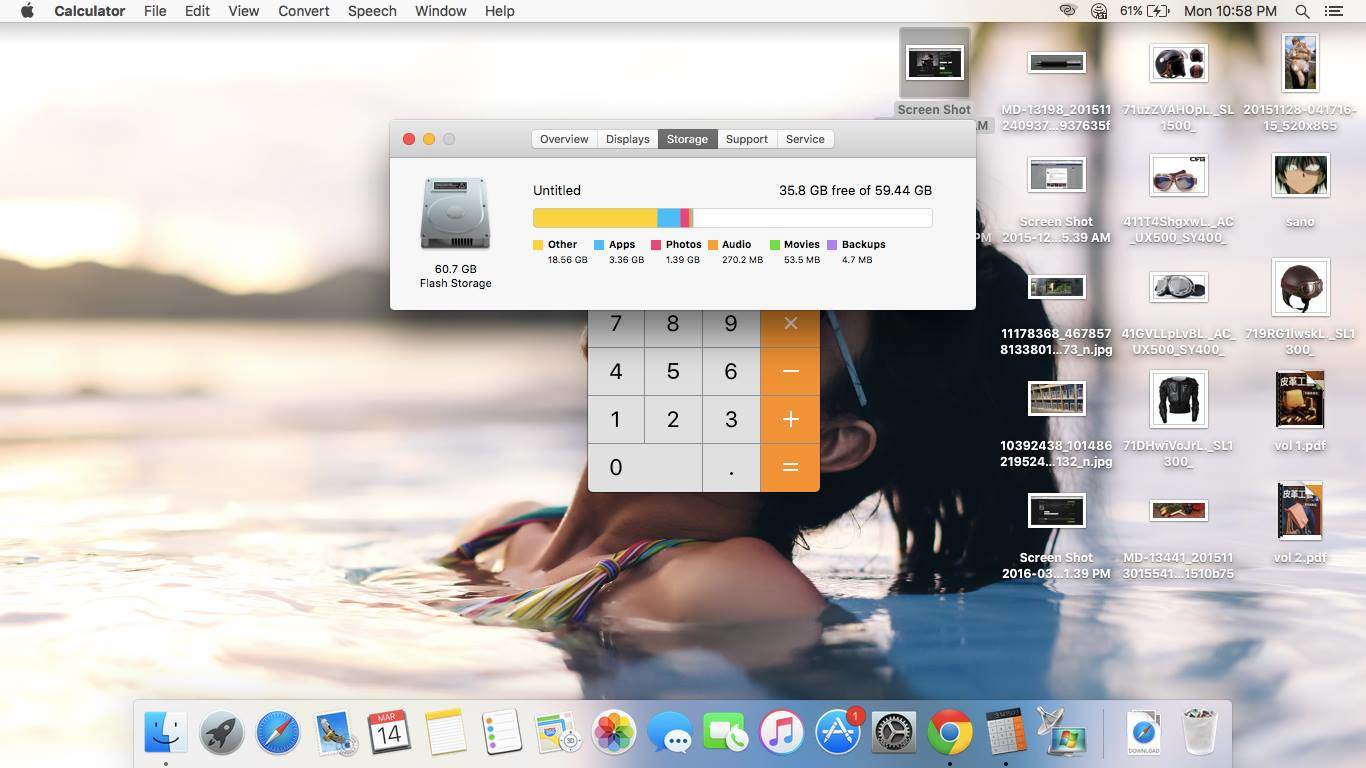Select the vol 1.pdf desktop file

pyautogui.click(x=1300, y=400)
